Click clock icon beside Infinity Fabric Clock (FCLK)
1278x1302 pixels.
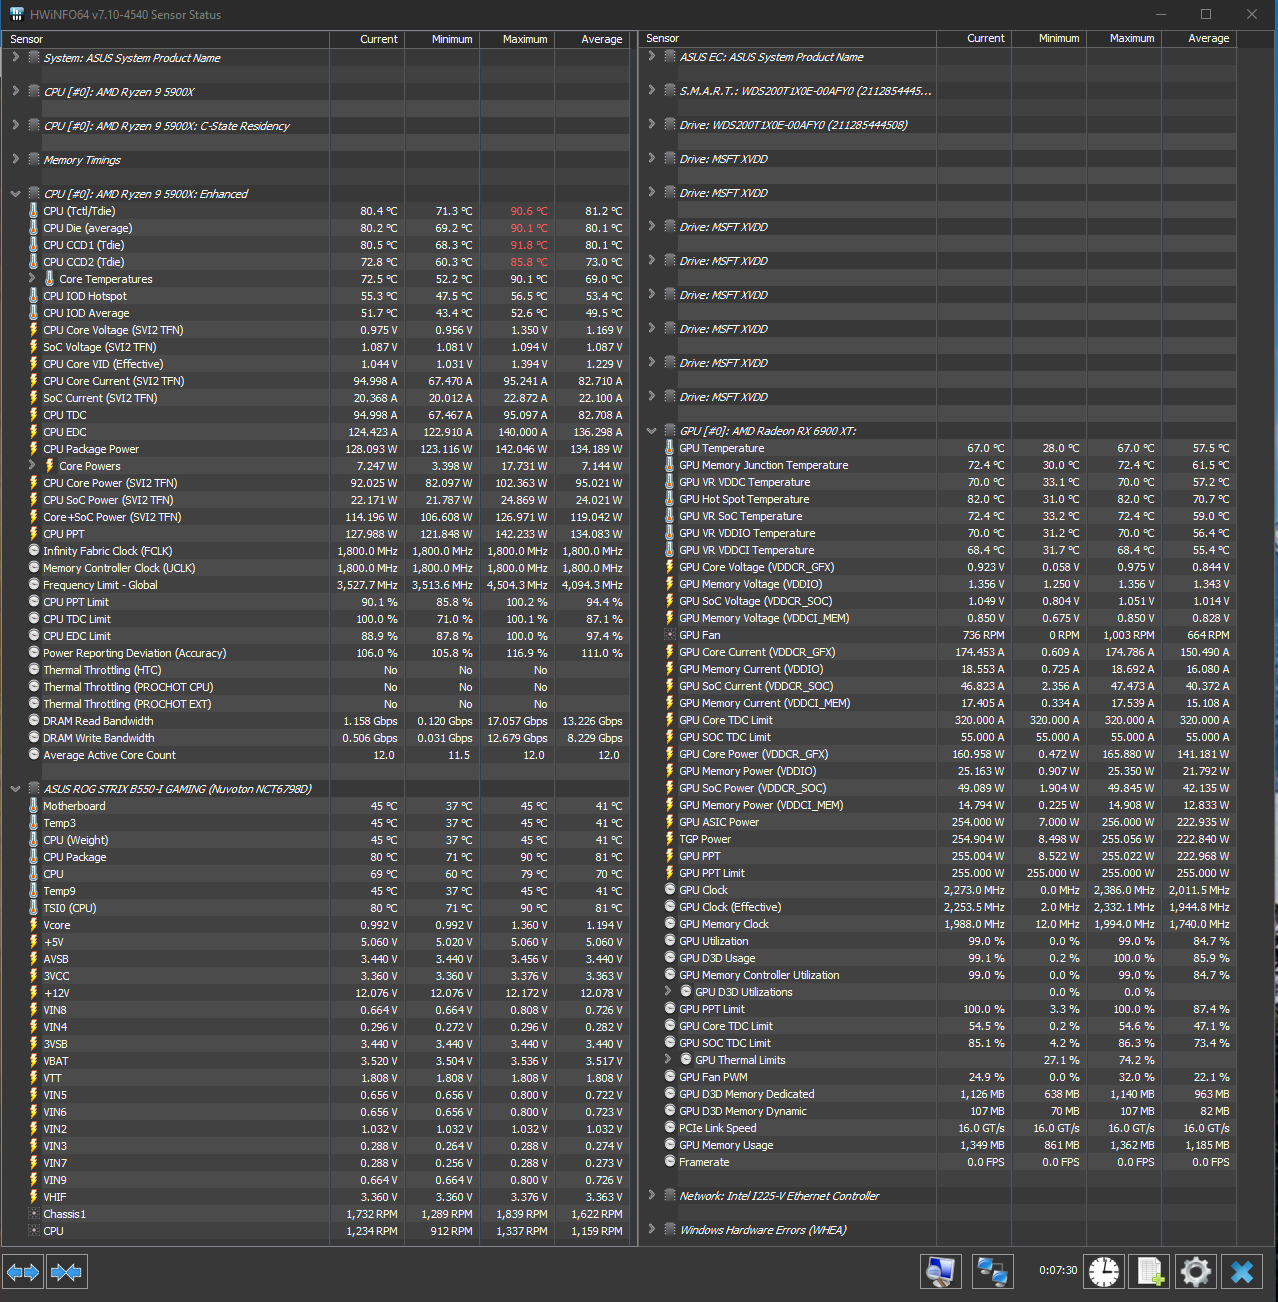click(34, 551)
